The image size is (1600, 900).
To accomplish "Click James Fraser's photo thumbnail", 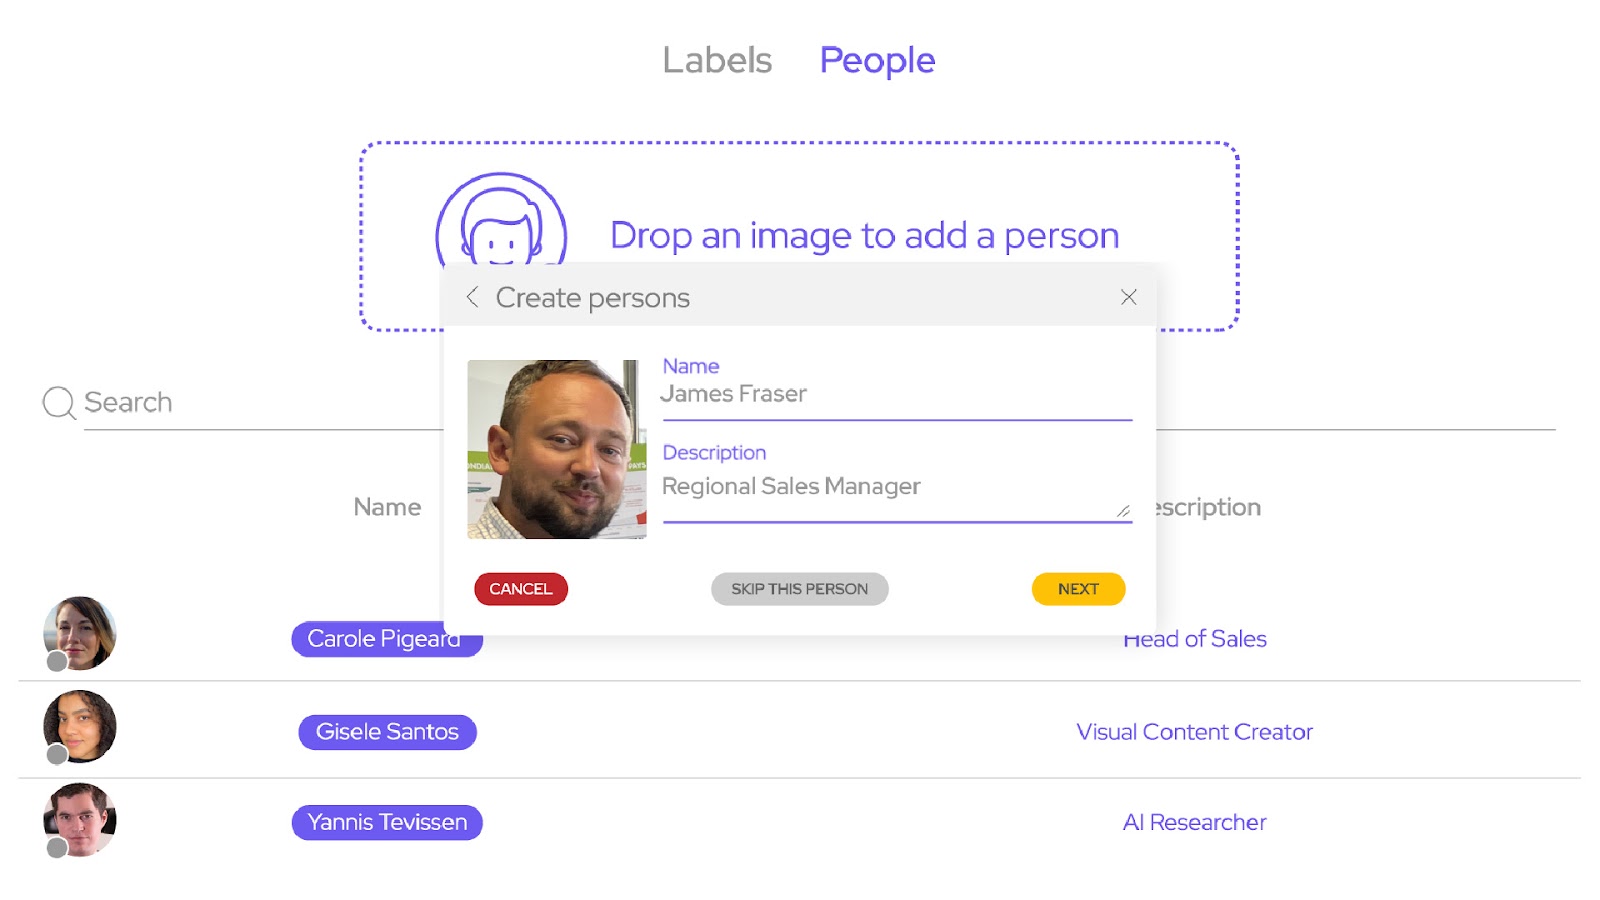I will point(554,450).
